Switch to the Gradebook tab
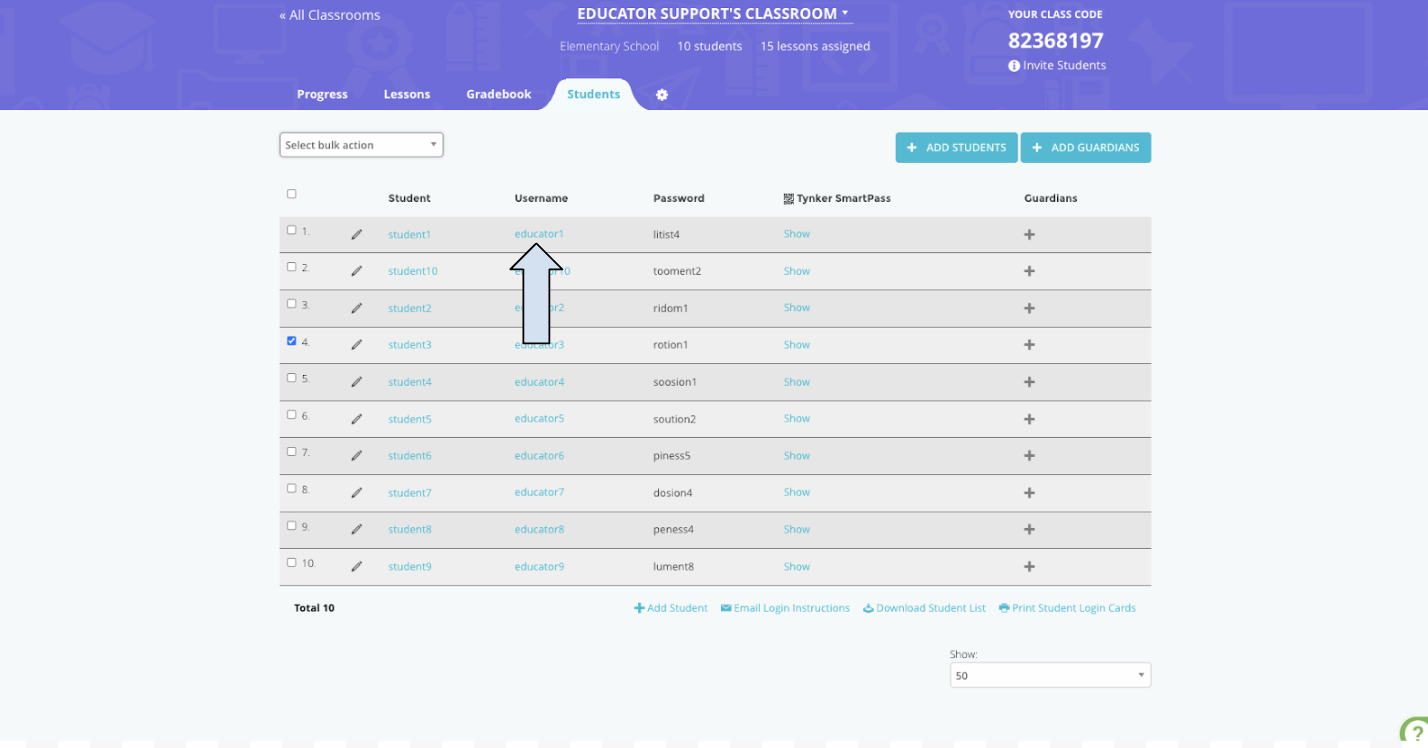 [x=498, y=94]
